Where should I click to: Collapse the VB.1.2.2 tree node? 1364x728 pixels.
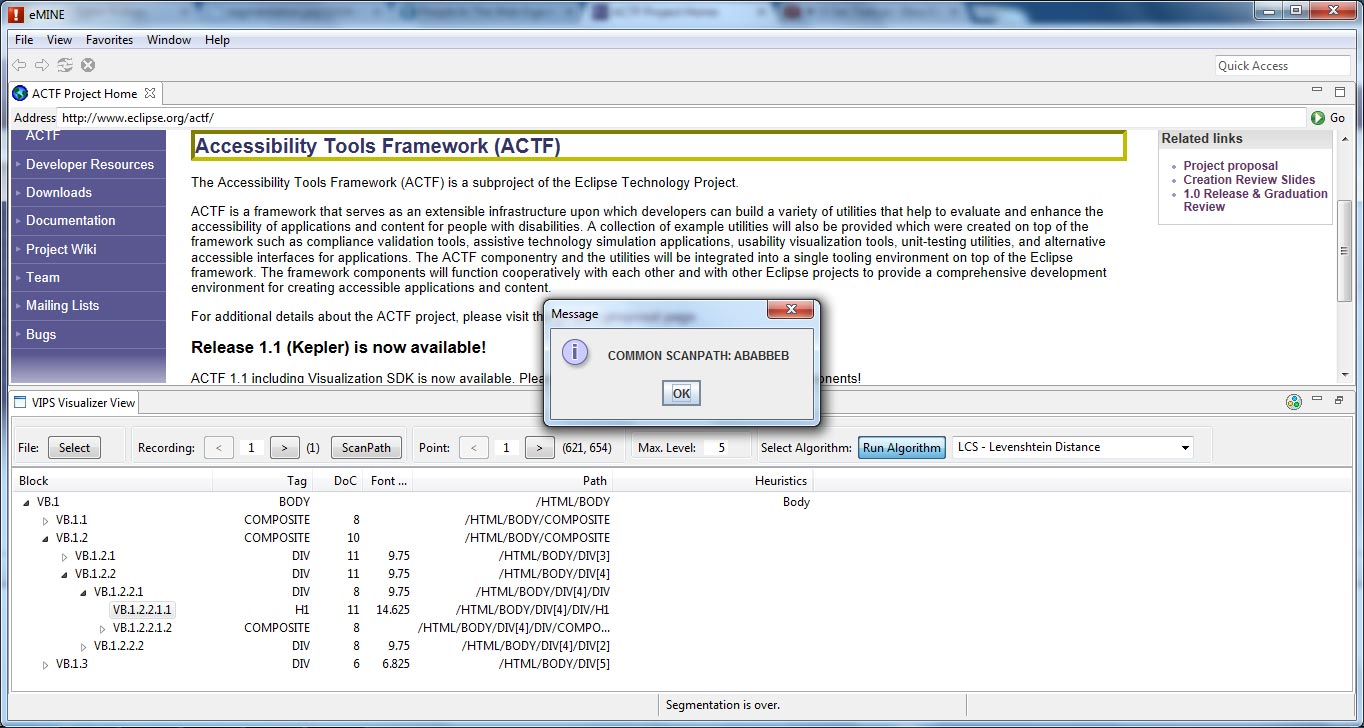click(62, 574)
